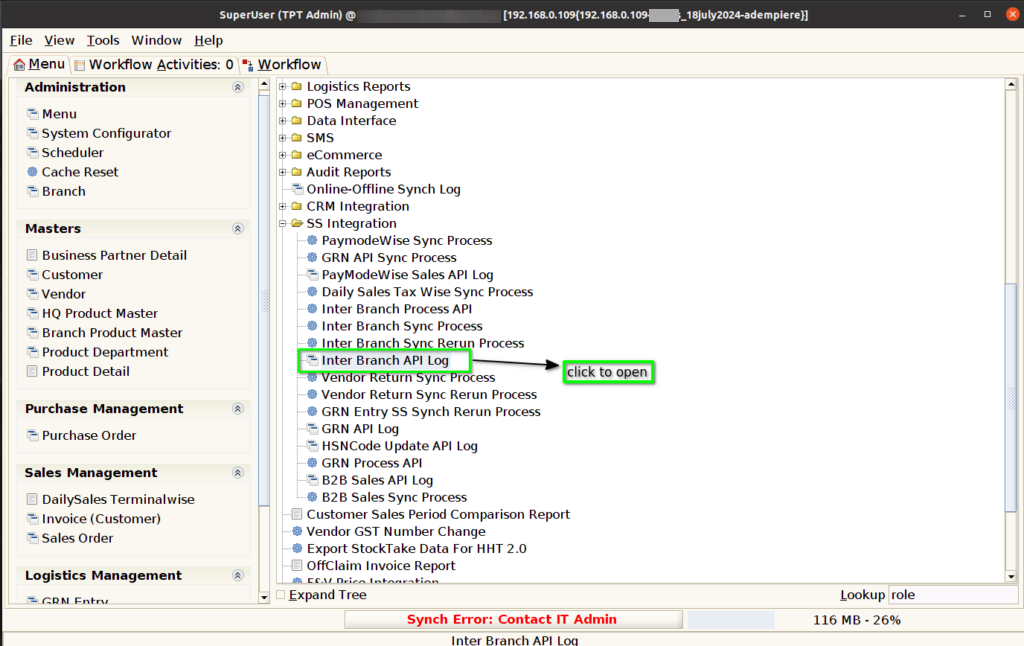Image resolution: width=1024 pixels, height=646 pixels.
Task: Switch to the Workflow Activities tab
Action: [154, 65]
